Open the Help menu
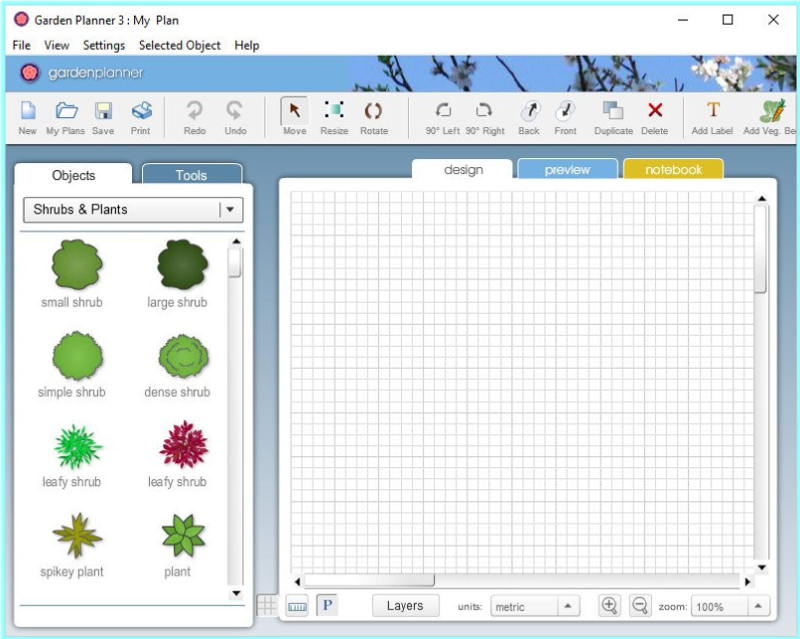800x639 pixels. click(247, 45)
